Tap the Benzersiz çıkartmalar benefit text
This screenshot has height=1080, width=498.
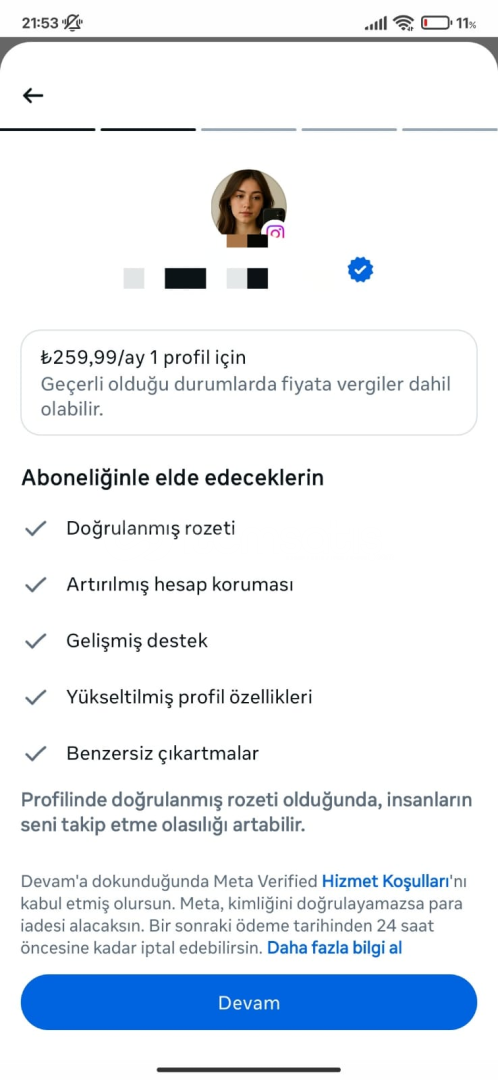pyautogui.click(x=163, y=753)
